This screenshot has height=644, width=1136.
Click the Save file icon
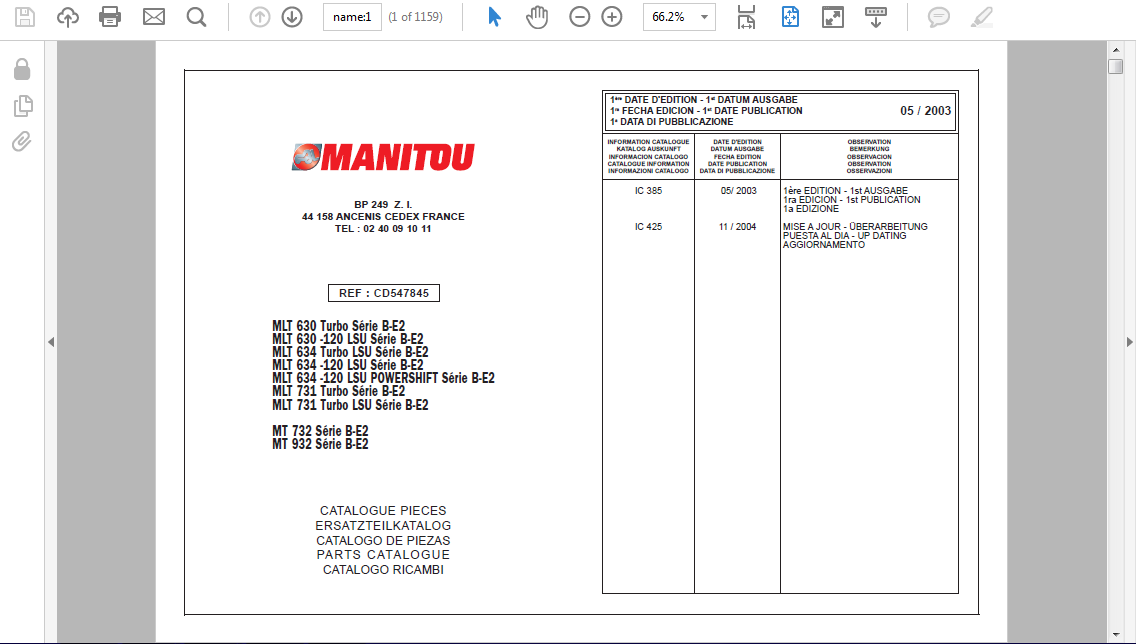point(25,17)
